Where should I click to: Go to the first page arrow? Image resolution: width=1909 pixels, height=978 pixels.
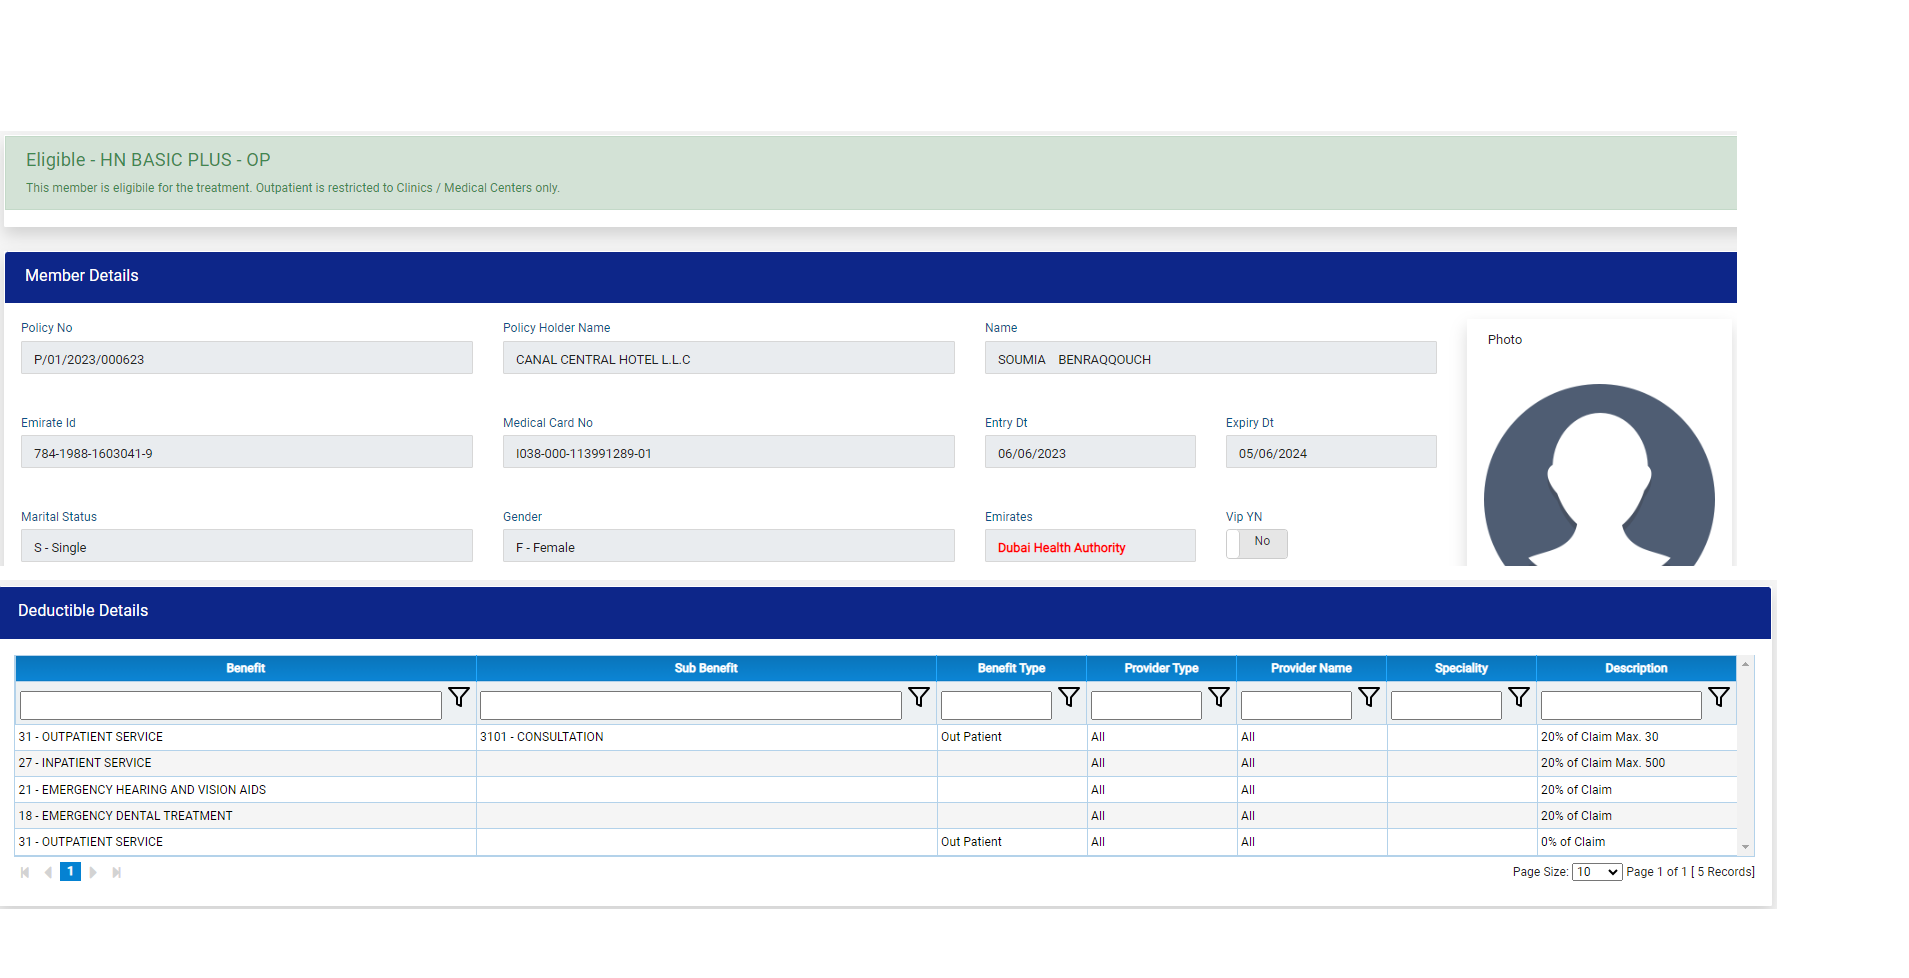25,873
